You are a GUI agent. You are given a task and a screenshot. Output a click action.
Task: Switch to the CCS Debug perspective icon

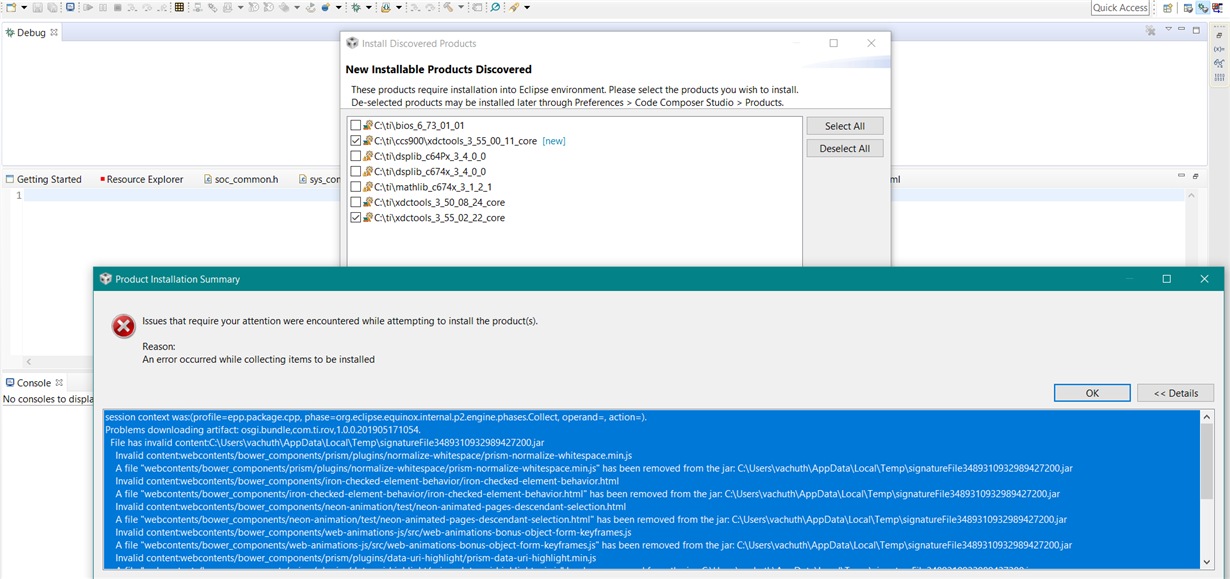click(x=1202, y=8)
